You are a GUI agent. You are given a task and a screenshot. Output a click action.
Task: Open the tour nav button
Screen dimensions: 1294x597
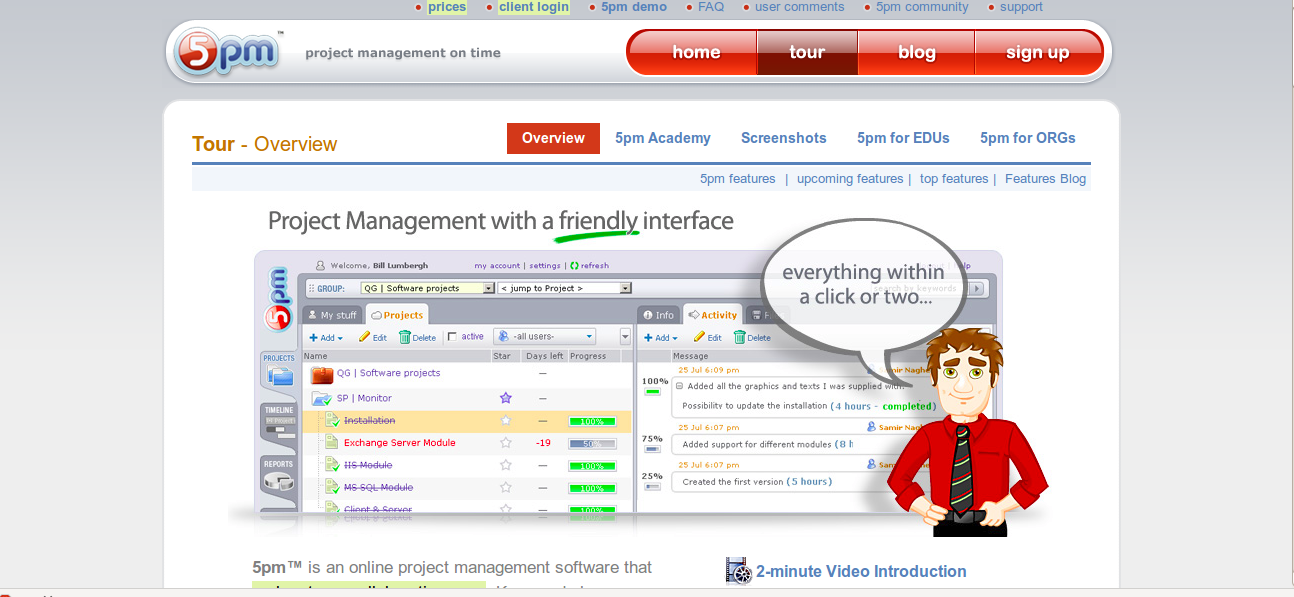[x=807, y=53]
